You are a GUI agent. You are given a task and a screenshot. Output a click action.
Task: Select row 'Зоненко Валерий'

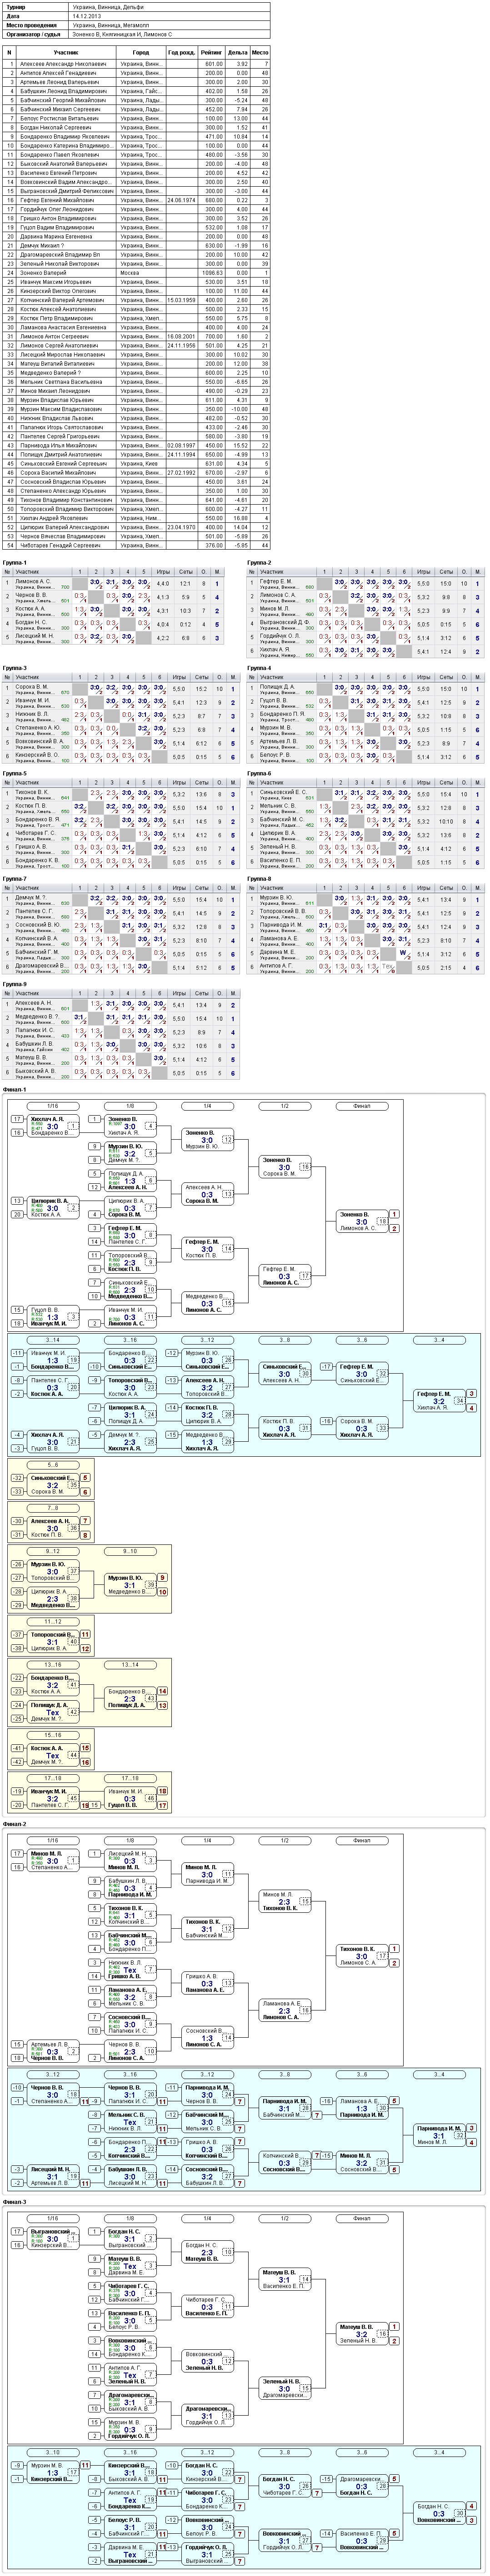pyautogui.click(x=137, y=273)
